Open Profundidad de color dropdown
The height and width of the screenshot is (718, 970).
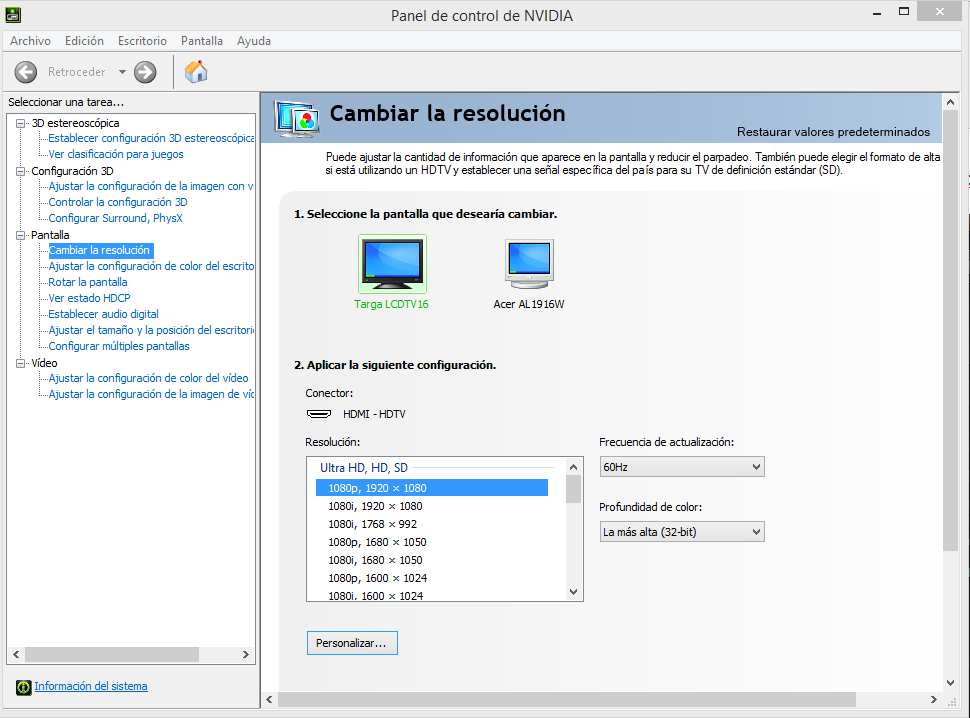[x=682, y=532]
